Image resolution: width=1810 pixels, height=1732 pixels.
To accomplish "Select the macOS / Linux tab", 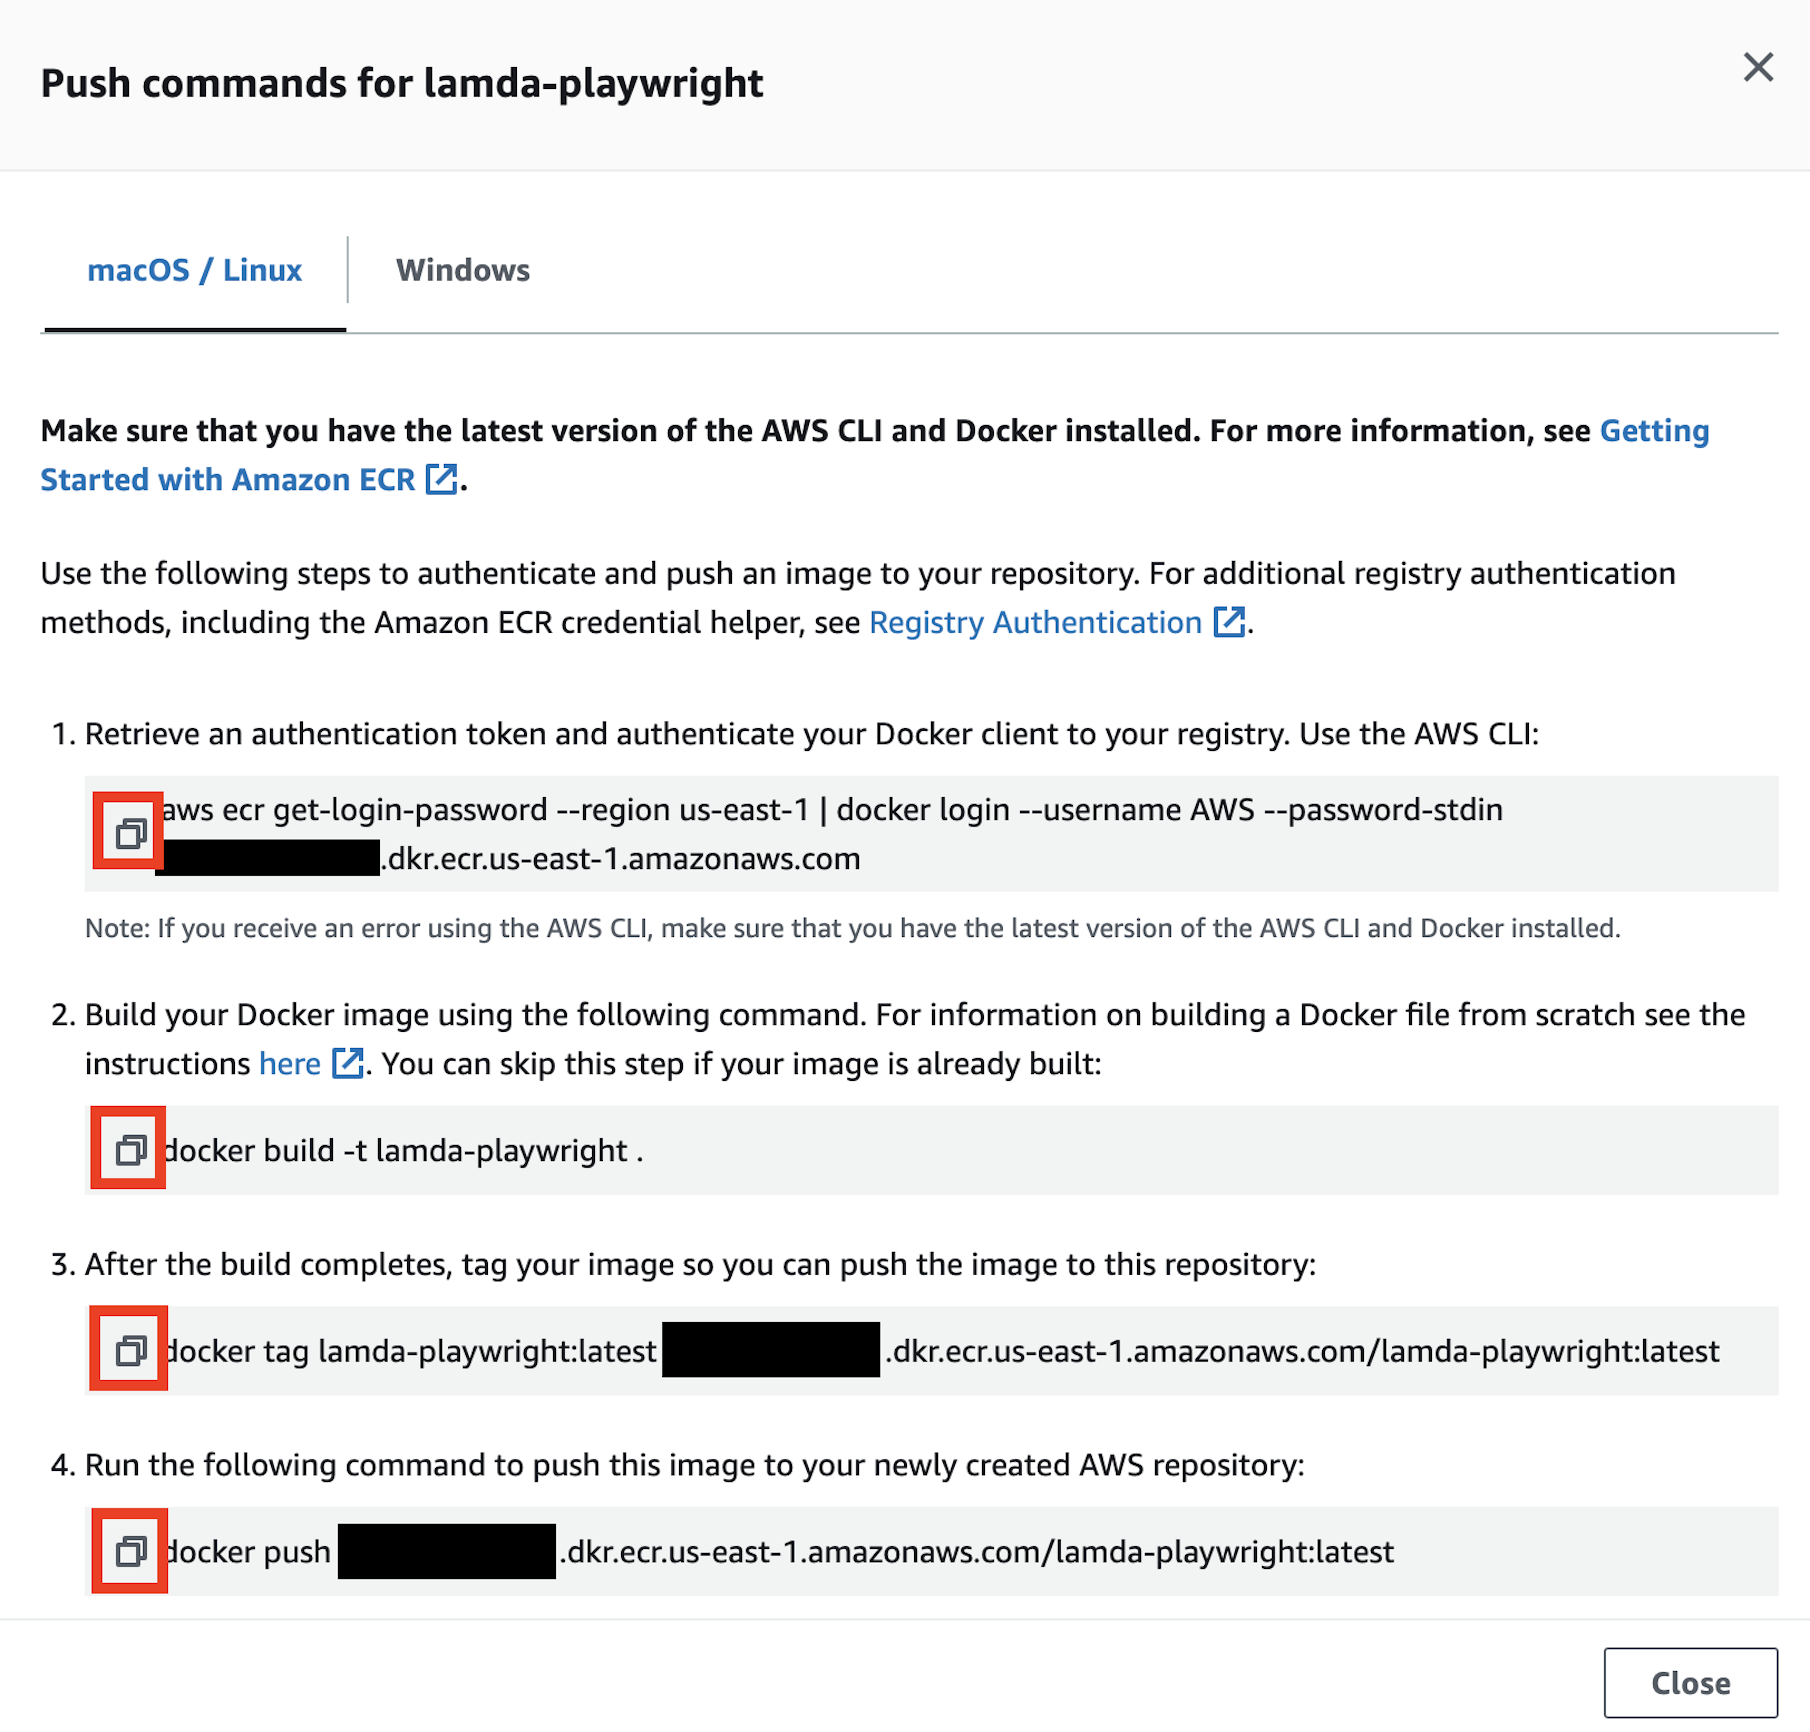I will pyautogui.click(x=194, y=269).
